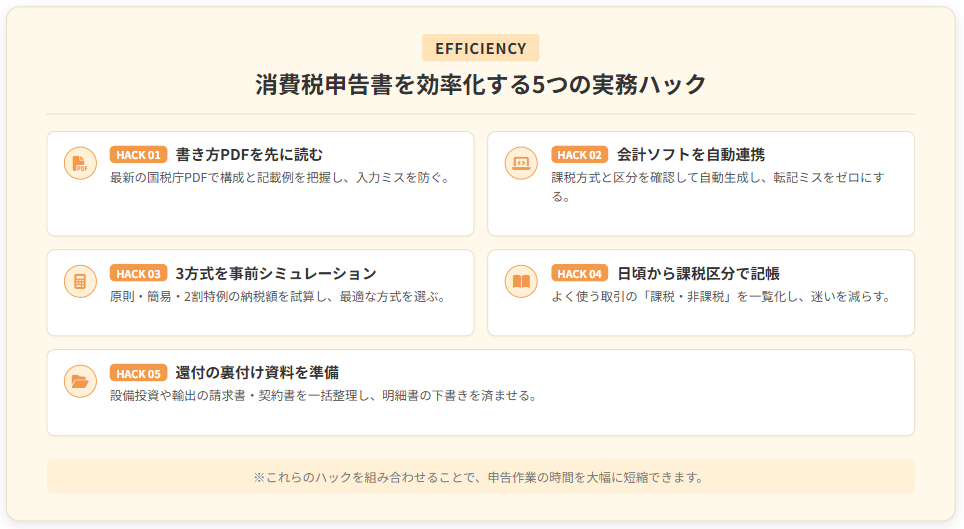
Task: Click the calculator icon beside HACK 03
Action: click(x=80, y=282)
